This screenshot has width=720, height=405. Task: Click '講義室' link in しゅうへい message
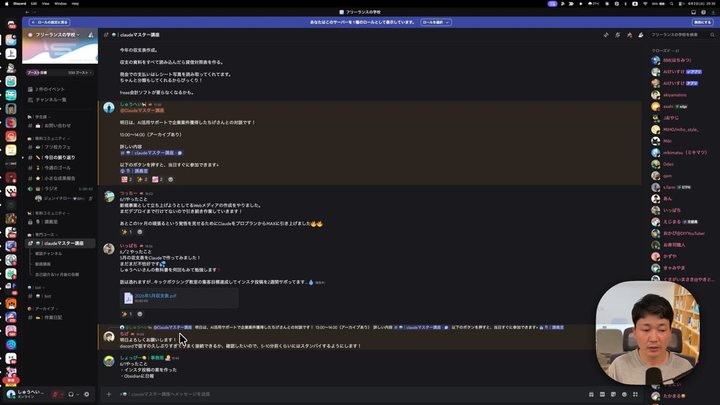point(134,171)
